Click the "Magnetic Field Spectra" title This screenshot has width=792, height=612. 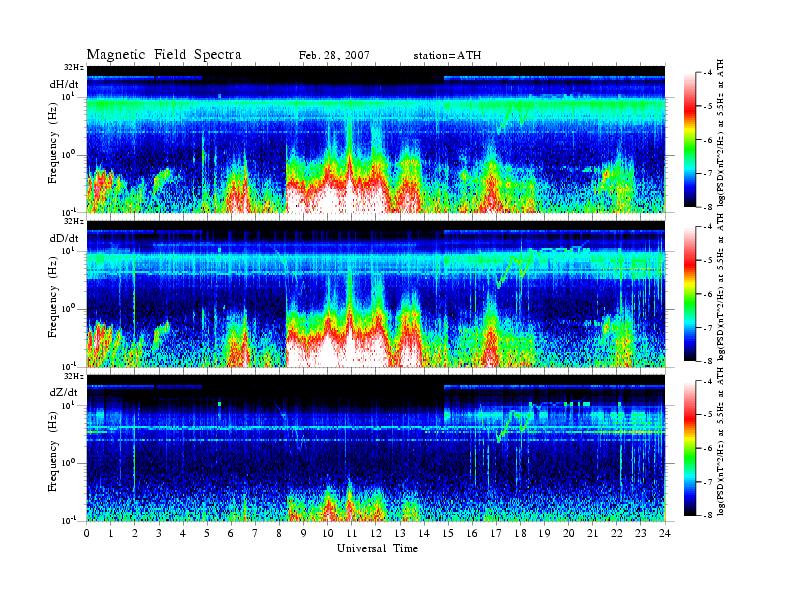coord(164,55)
